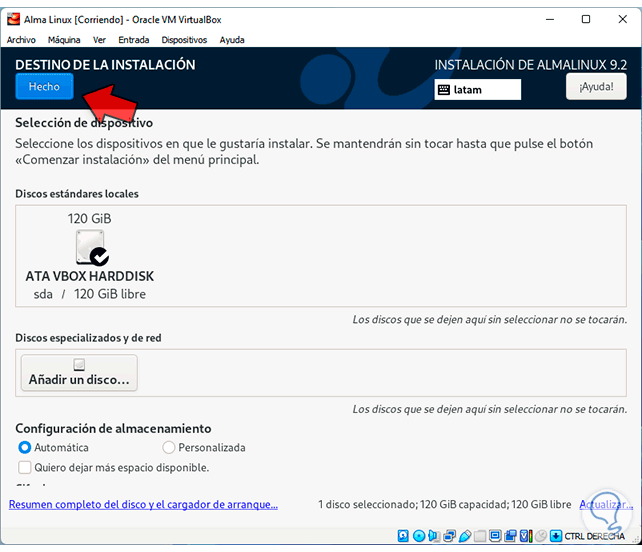Minimize the VirtualBox window
Screen dimensions: 642x552
[x=550, y=19]
